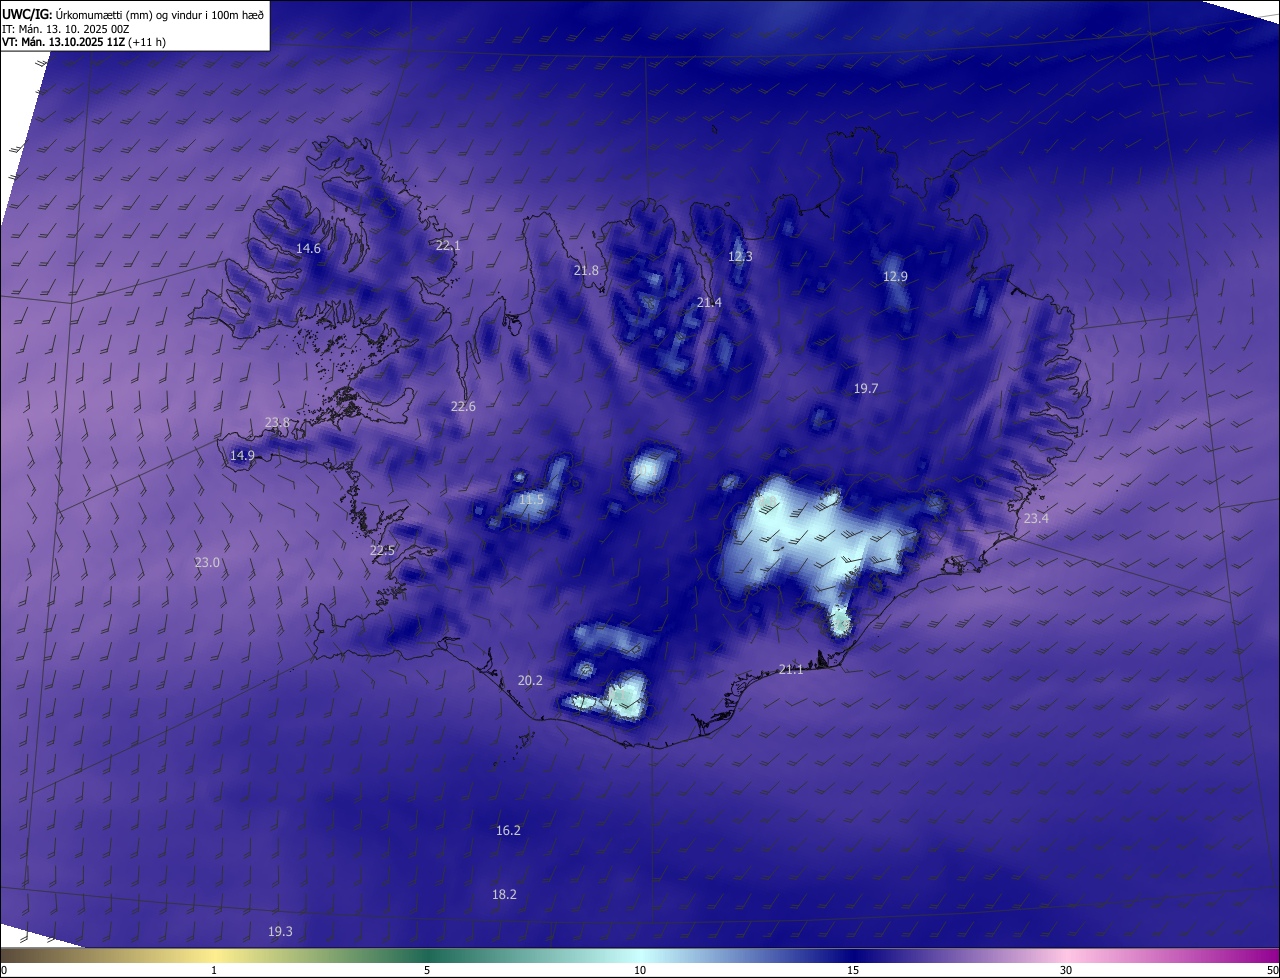Click the 18.2 value label
Screen dimensions: 1280x978
tap(504, 894)
